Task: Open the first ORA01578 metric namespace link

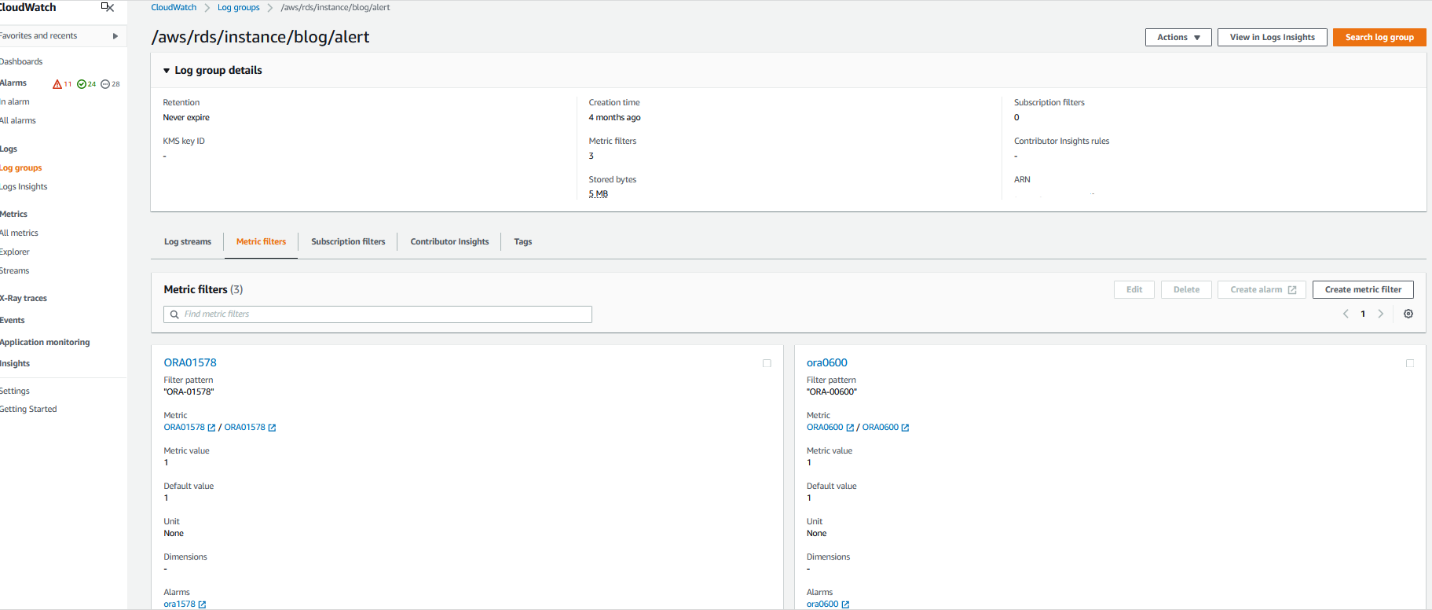Action: [x=189, y=427]
